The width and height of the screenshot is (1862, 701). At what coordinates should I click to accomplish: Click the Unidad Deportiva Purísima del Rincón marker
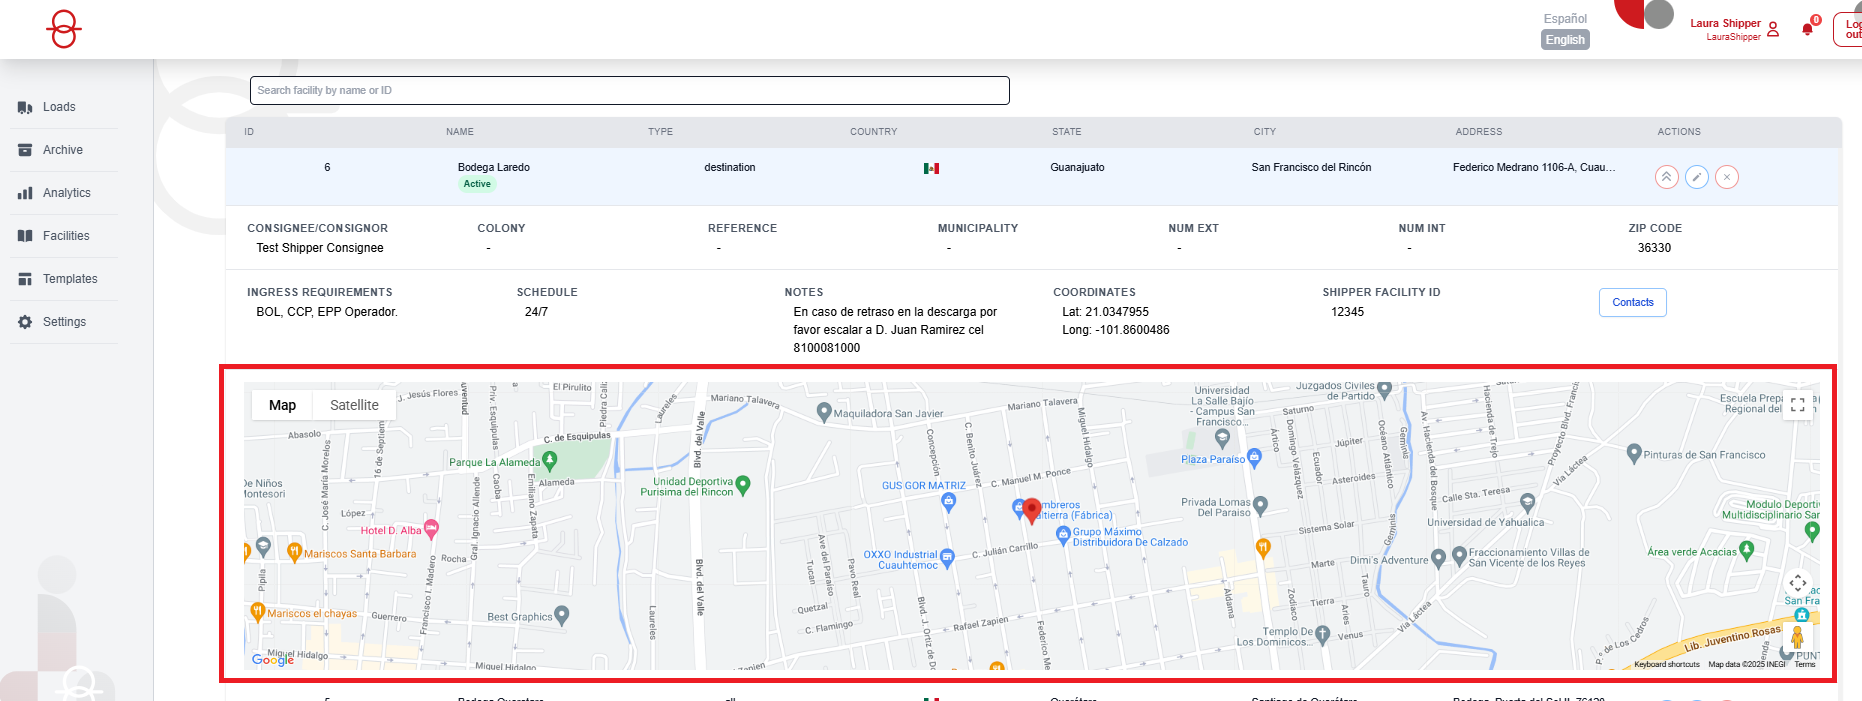tap(743, 485)
